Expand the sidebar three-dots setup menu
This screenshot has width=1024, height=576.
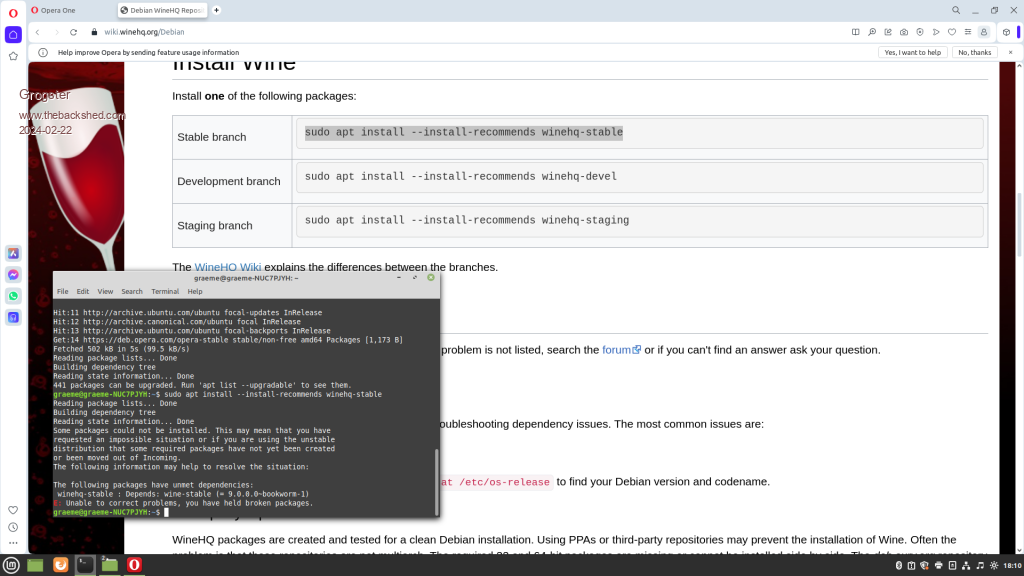coord(13,543)
